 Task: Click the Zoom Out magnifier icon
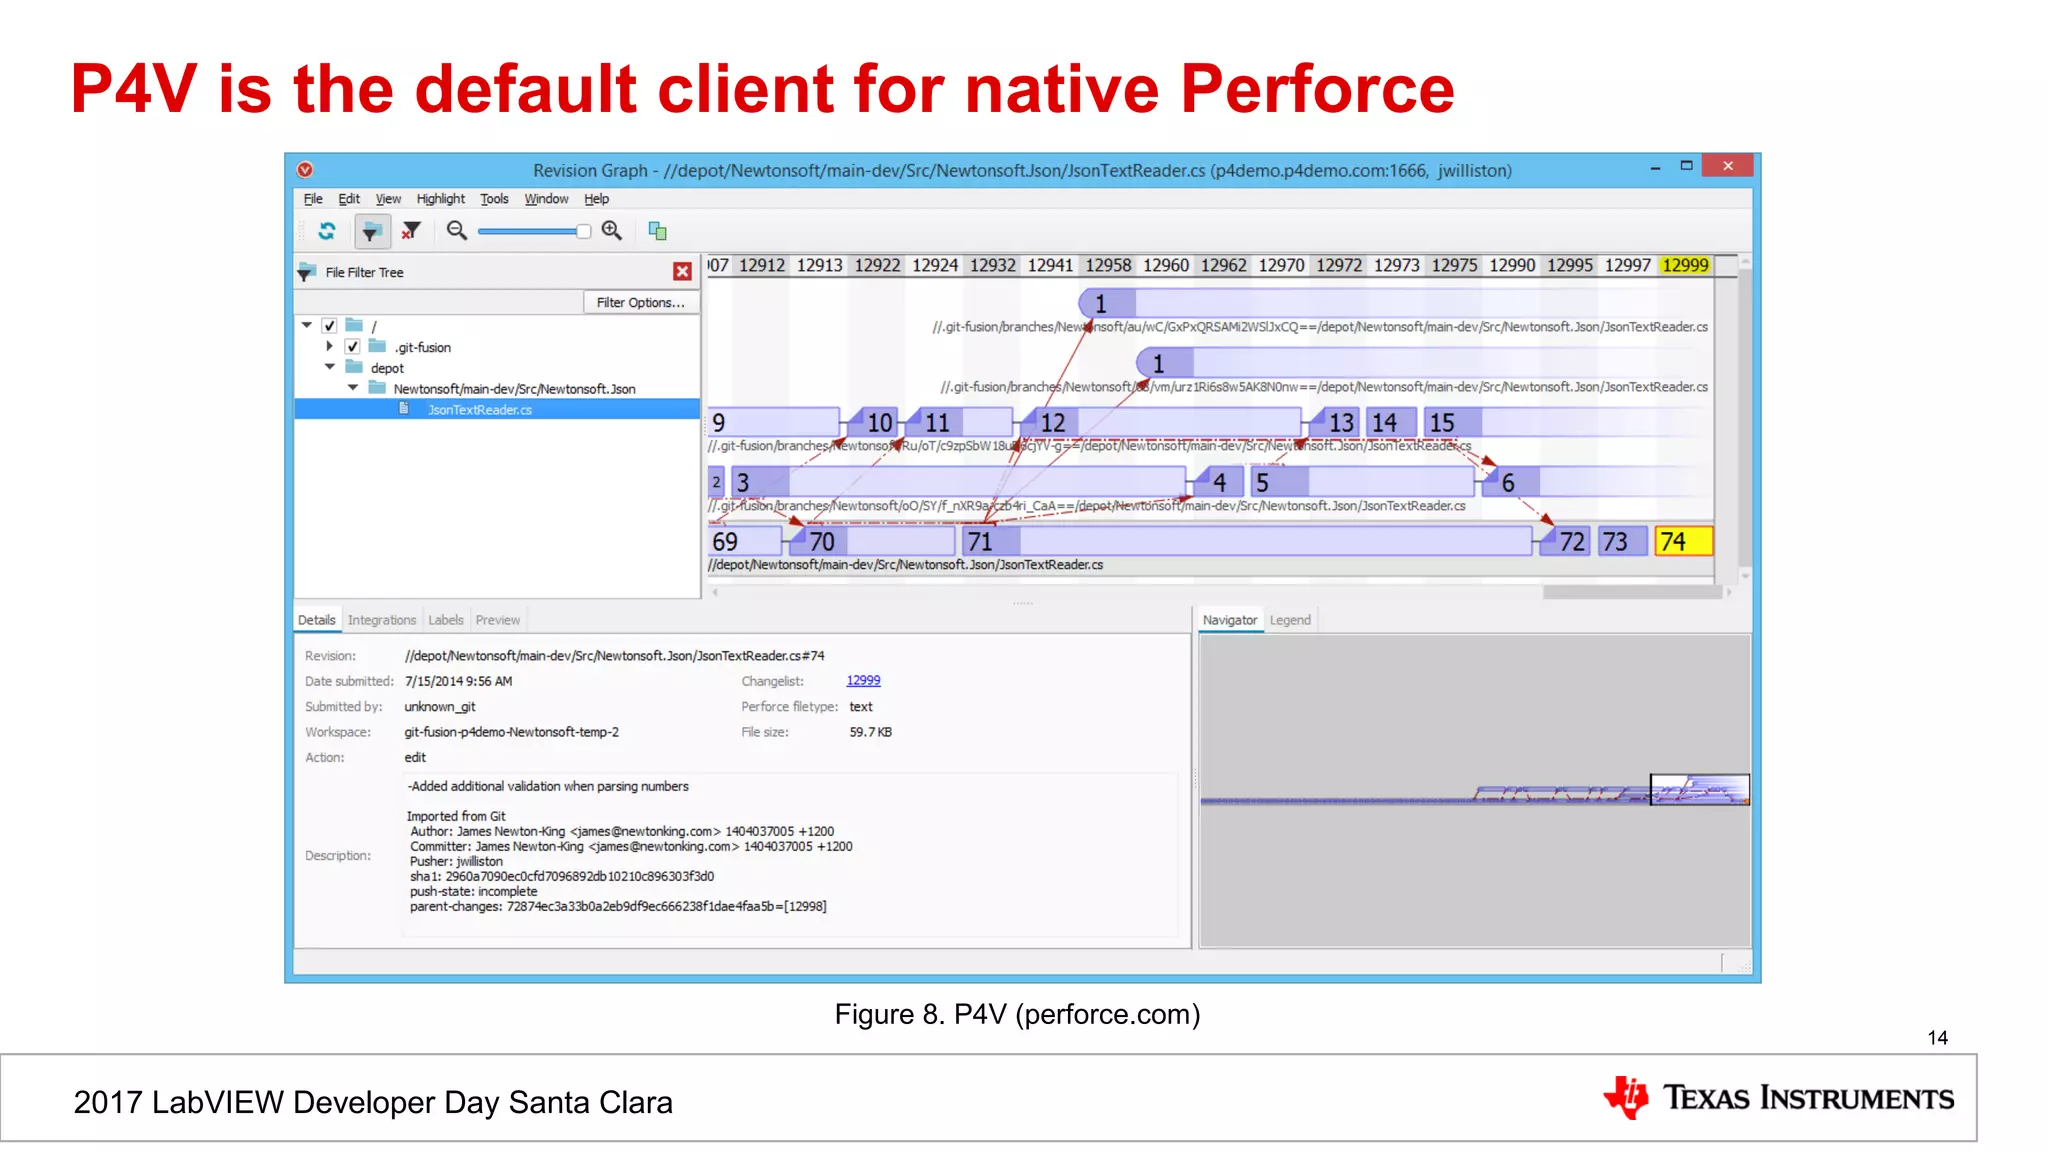pos(457,231)
